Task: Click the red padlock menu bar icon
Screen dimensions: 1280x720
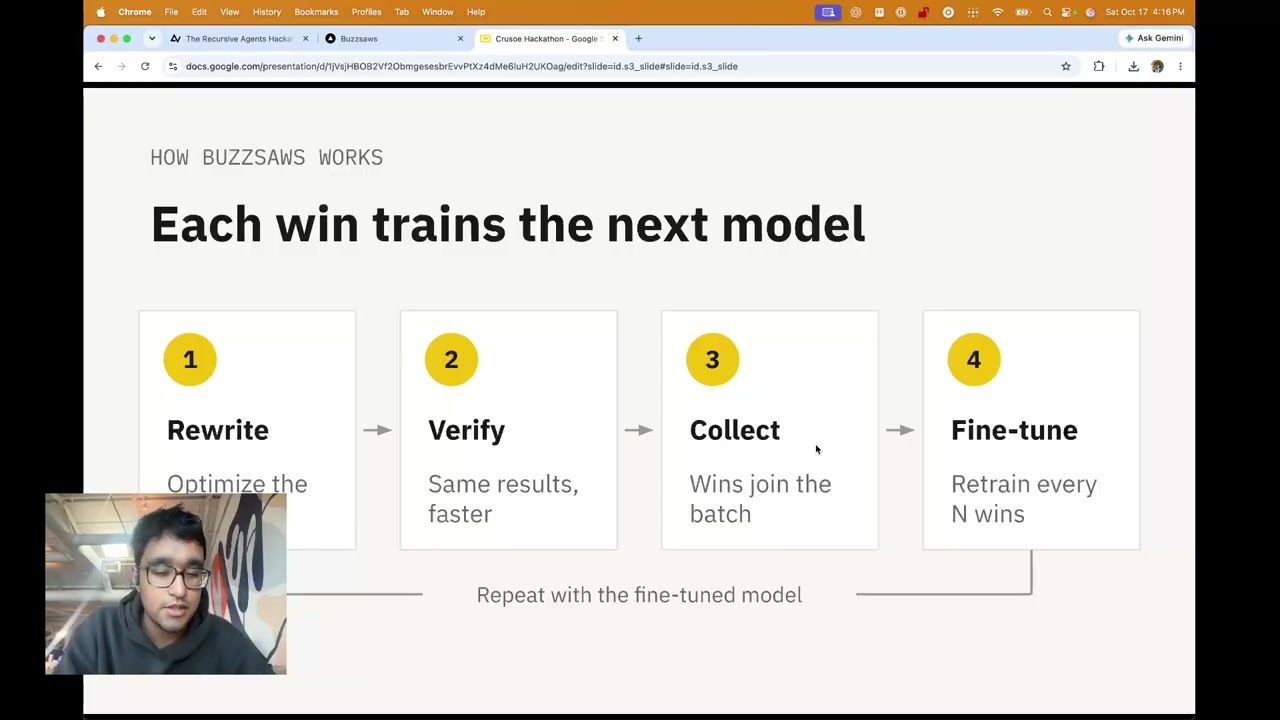Action: pos(923,12)
